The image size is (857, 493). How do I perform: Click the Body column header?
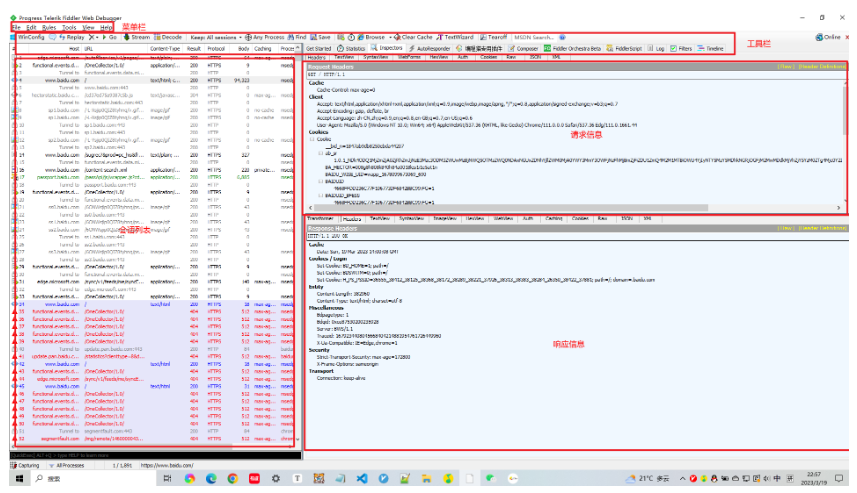coord(243,49)
